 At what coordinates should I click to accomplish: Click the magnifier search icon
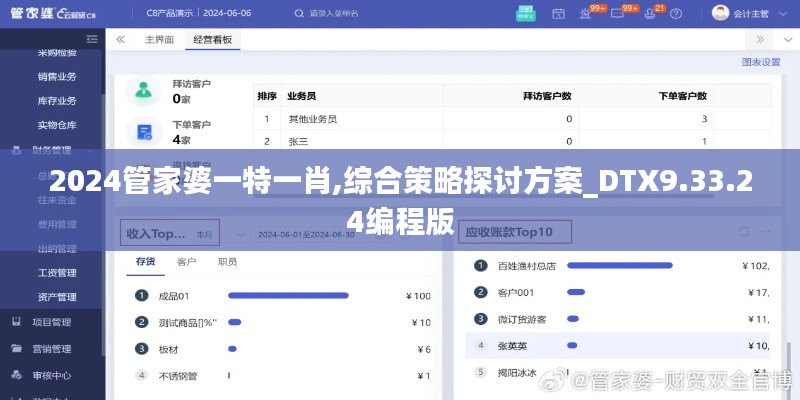tap(299, 14)
